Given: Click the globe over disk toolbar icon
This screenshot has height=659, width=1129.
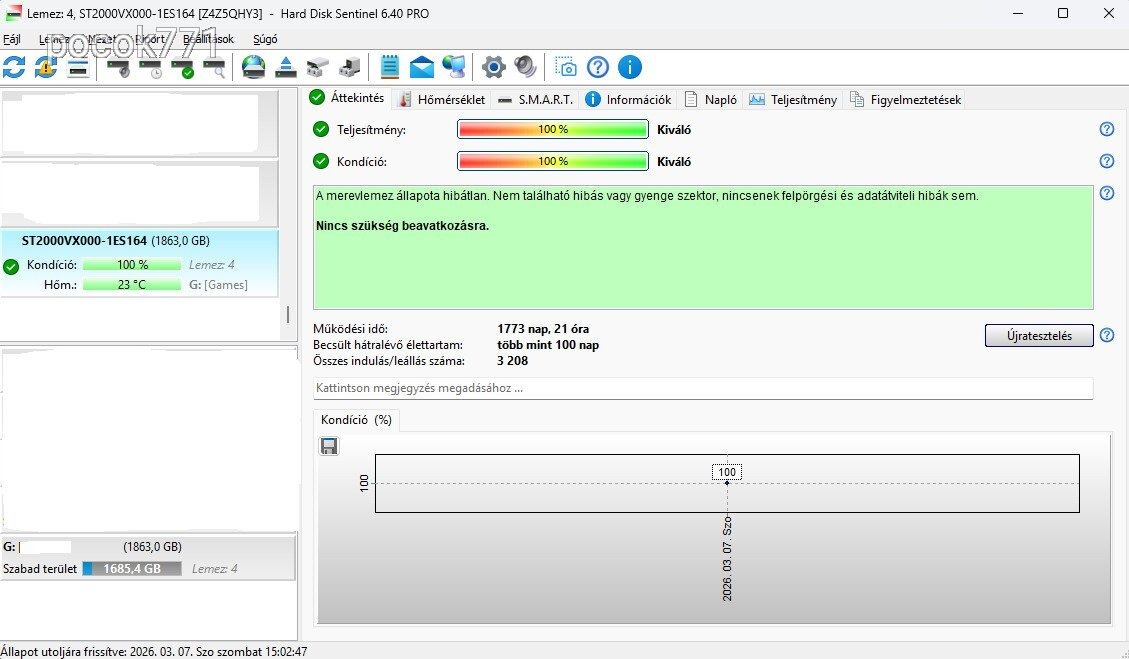Looking at the screenshot, I should point(253,68).
